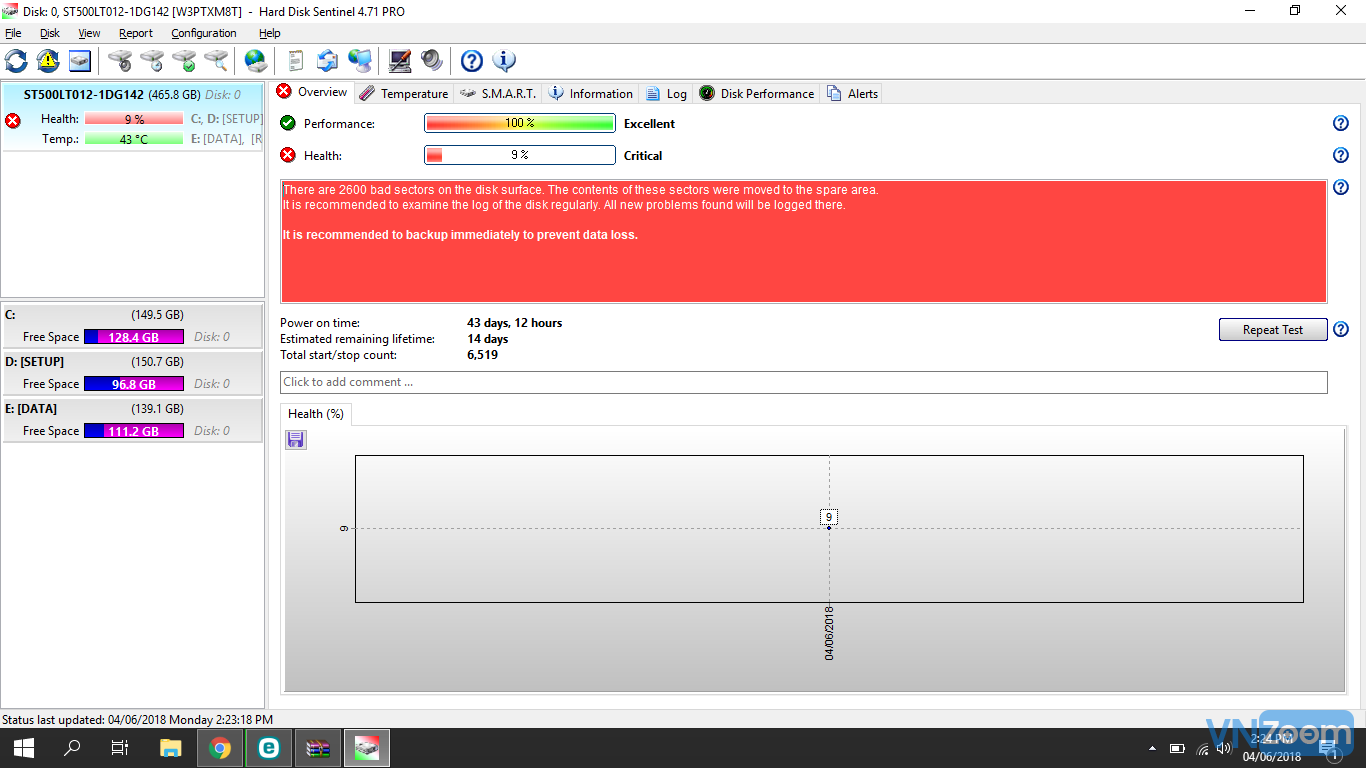Click the Repeat Test button

1272,329
